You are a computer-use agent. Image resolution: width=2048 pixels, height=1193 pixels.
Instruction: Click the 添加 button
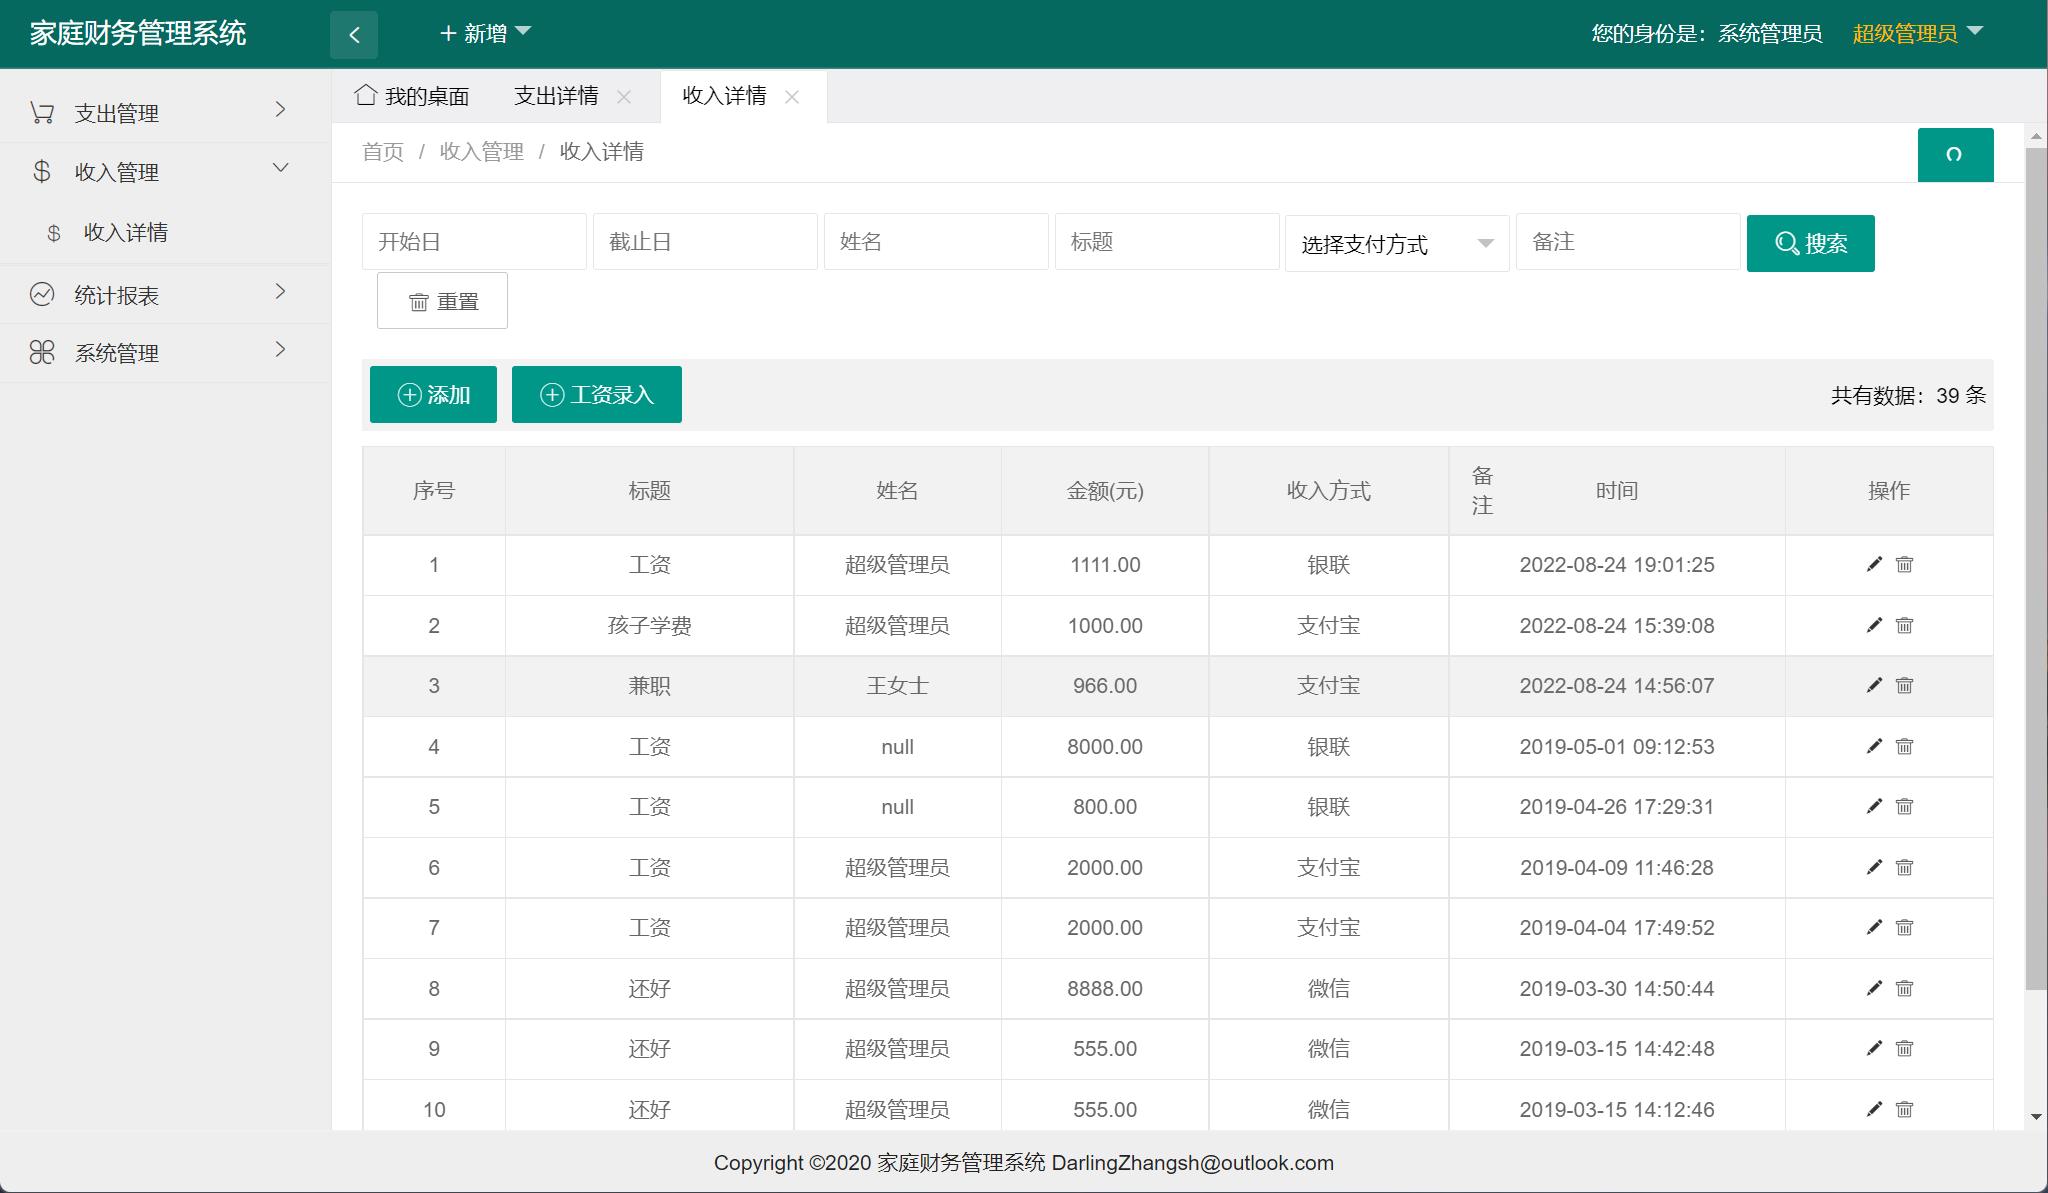tap(433, 394)
